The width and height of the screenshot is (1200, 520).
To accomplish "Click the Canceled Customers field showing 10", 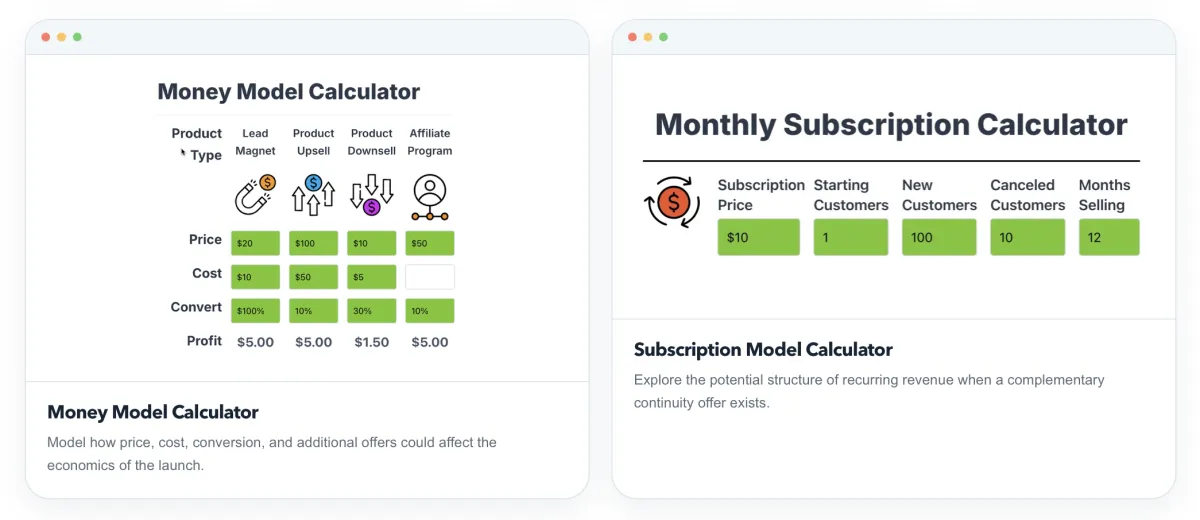I will pyautogui.click(x=1028, y=237).
